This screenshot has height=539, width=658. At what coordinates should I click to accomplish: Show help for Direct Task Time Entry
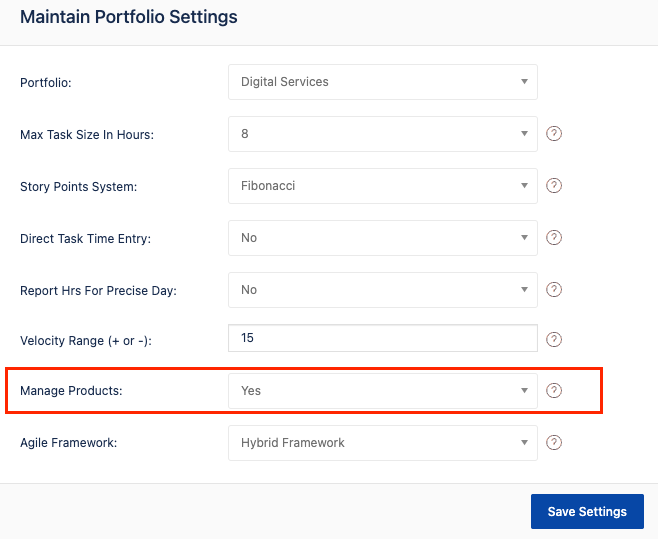pyautogui.click(x=554, y=238)
